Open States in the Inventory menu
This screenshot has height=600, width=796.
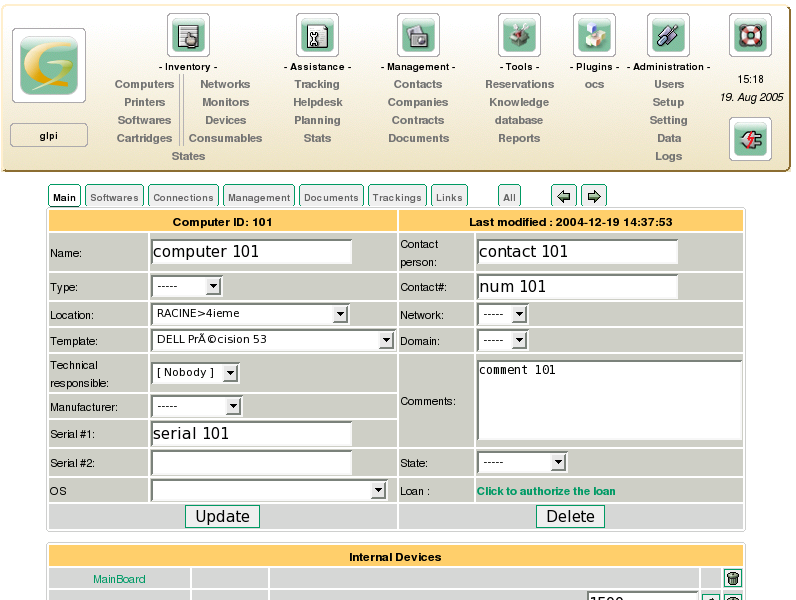coord(188,156)
